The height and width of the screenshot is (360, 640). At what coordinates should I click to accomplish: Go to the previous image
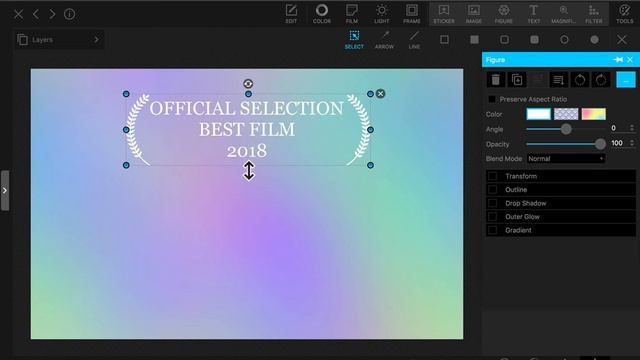[x=36, y=14]
